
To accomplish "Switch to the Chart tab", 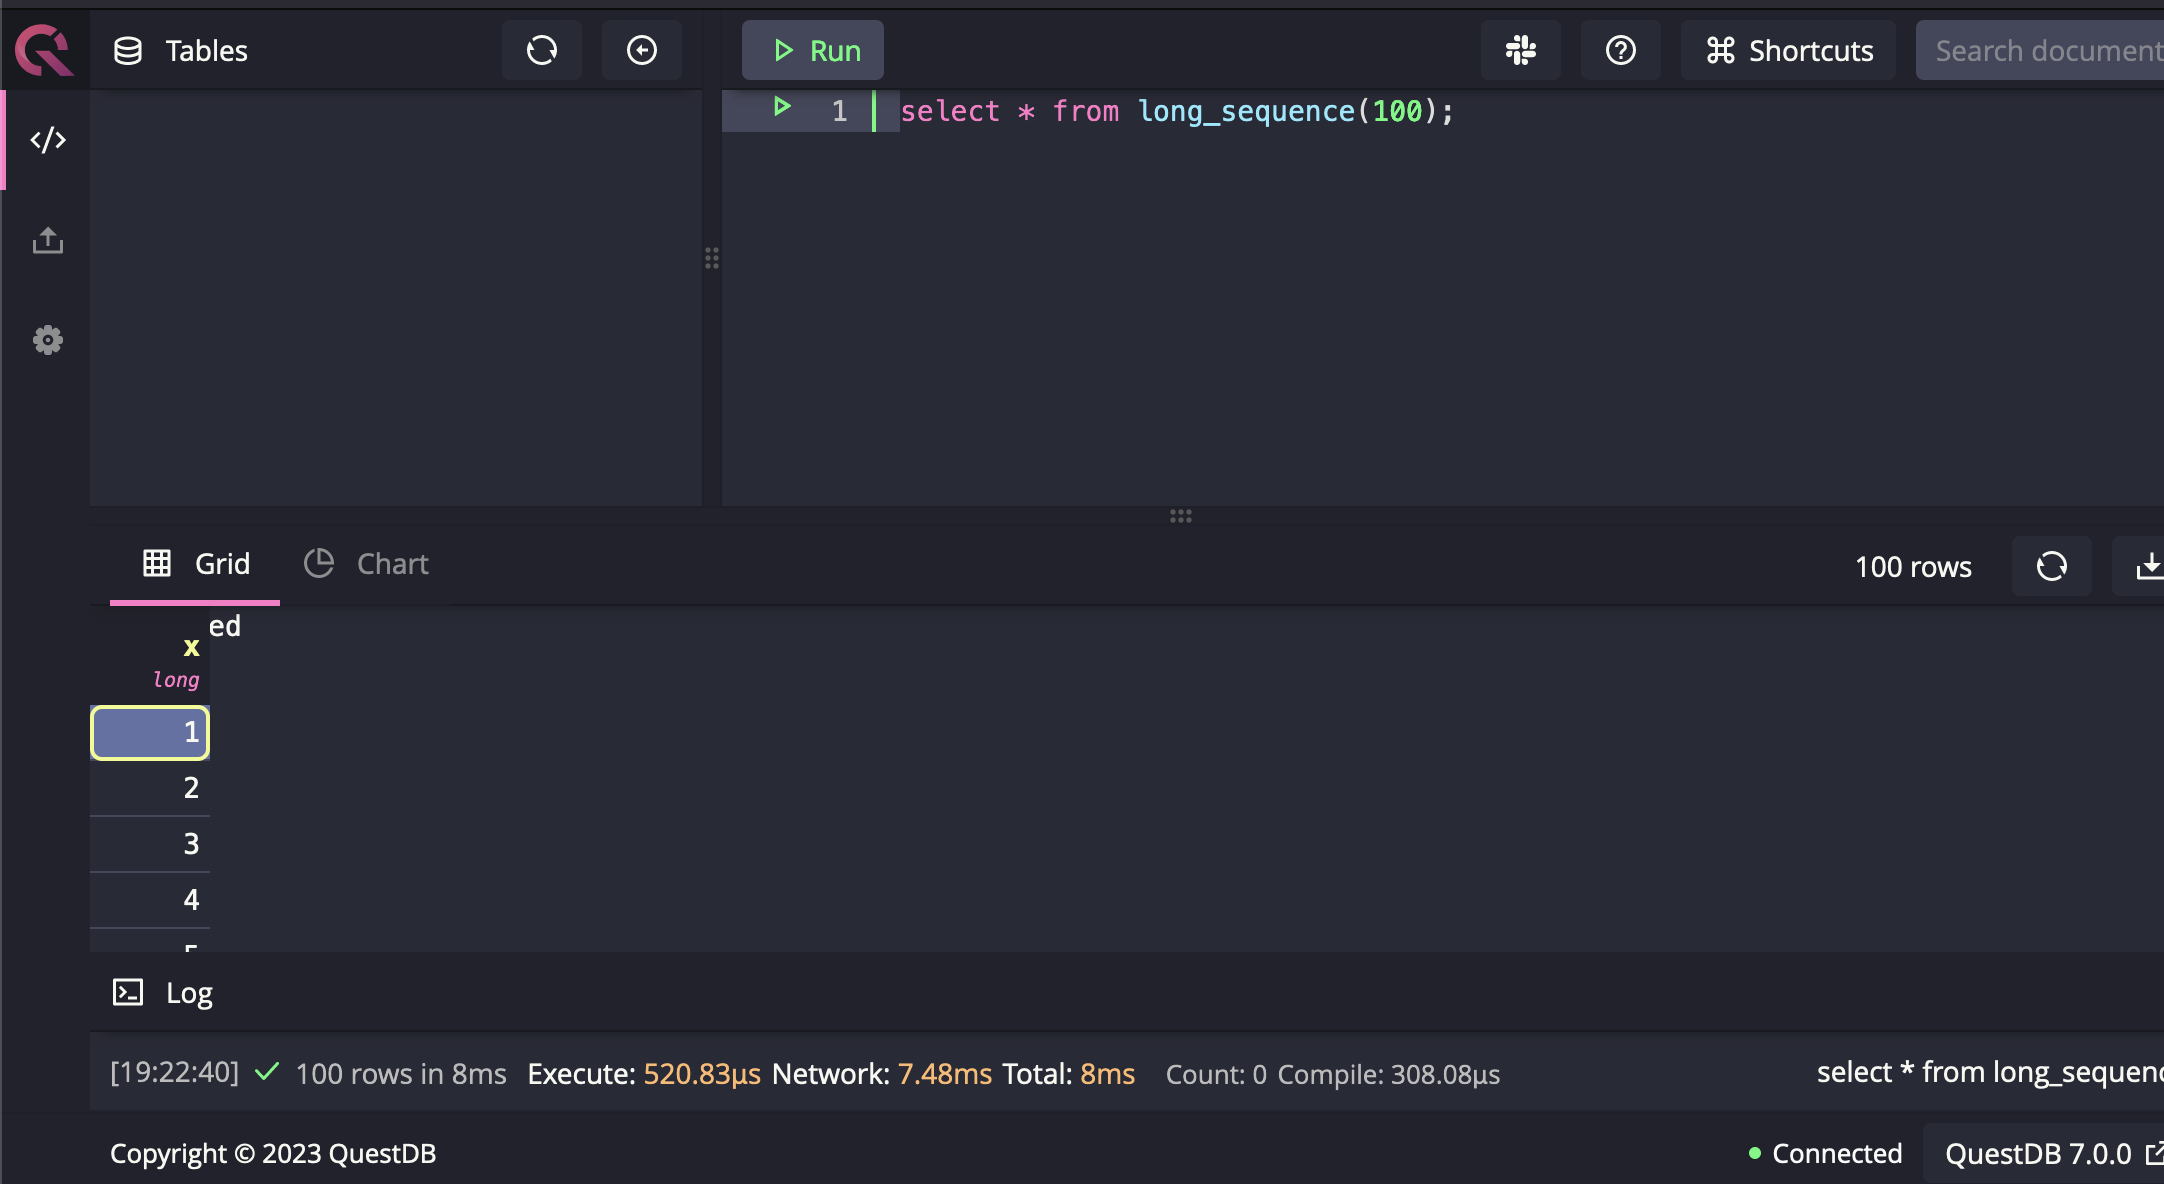I will click(366, 564).
